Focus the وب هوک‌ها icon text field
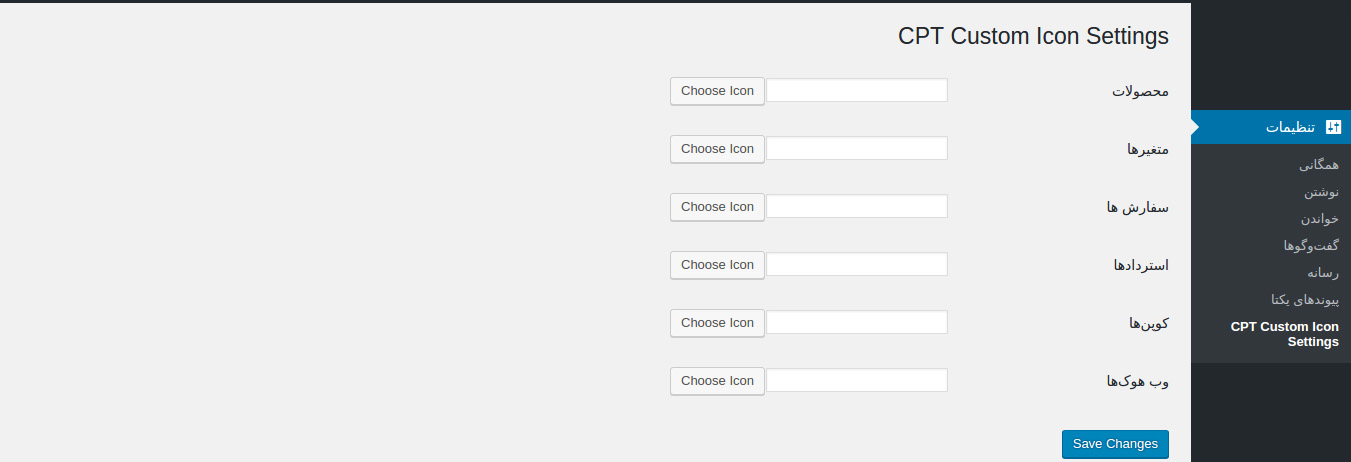The image size is (1351, 462). click(857, 380)
